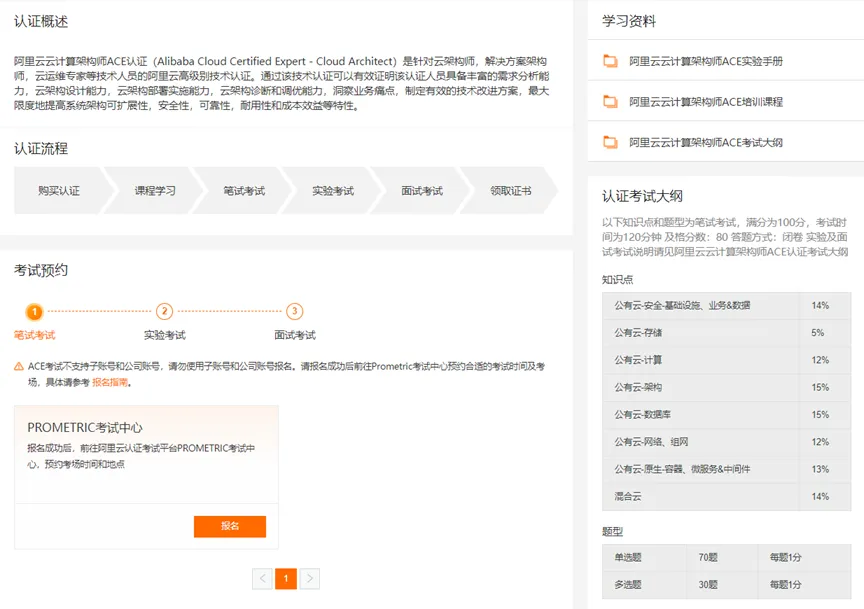Click the step 2 circle for 实验考试
Screen dimensions: 864x609
click(x=164, y=311)
